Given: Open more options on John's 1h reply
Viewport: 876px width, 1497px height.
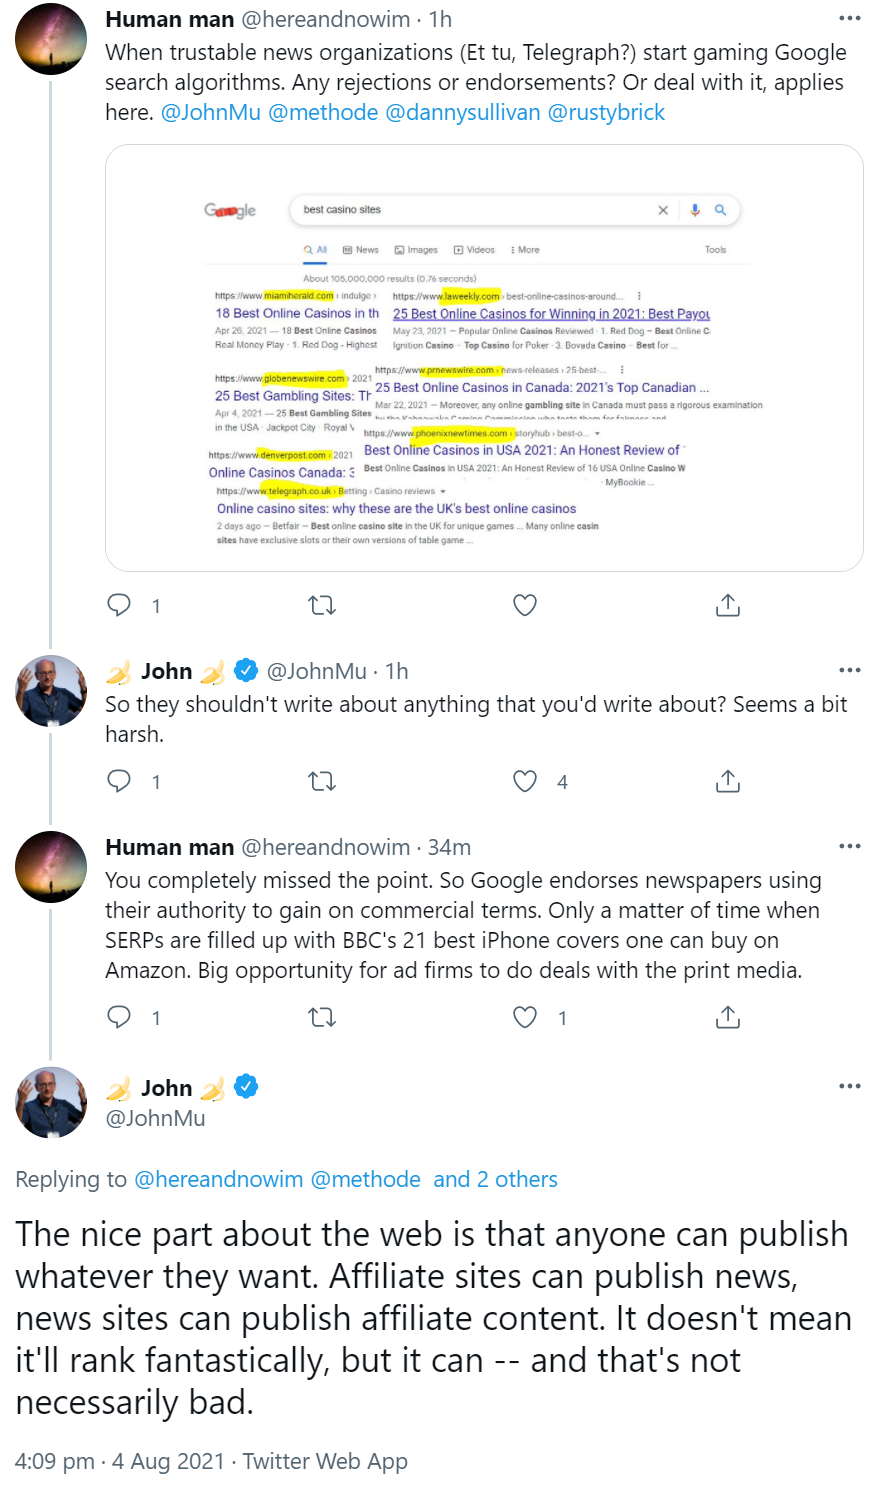Looking at the screenshot, I should pos(849,671).
